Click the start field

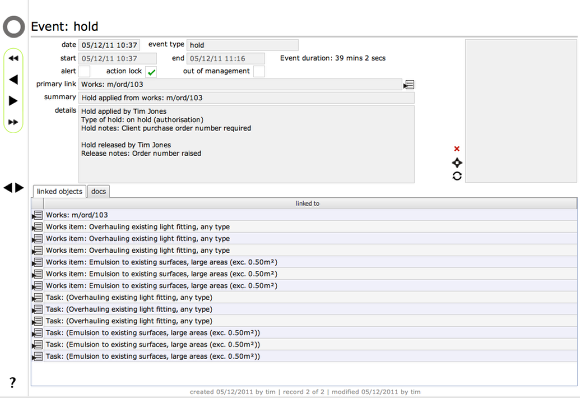click(117, 58)
